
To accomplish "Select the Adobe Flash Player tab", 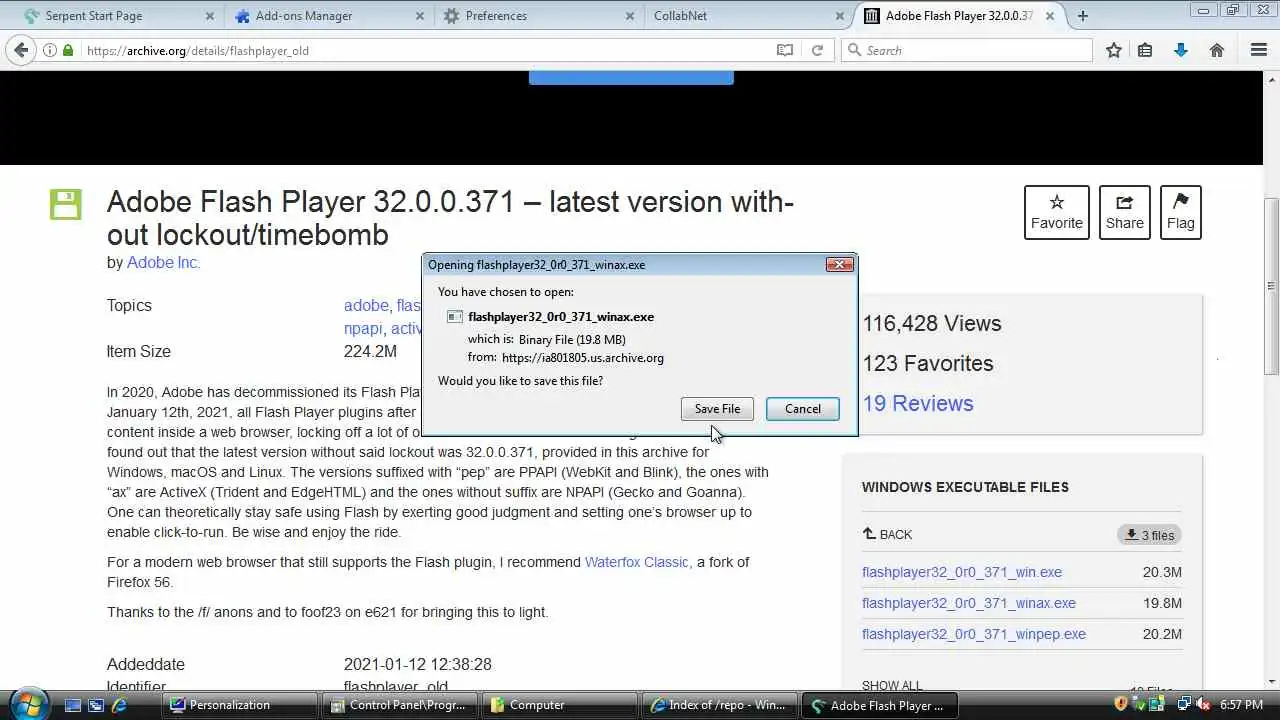I will [958, 16].
